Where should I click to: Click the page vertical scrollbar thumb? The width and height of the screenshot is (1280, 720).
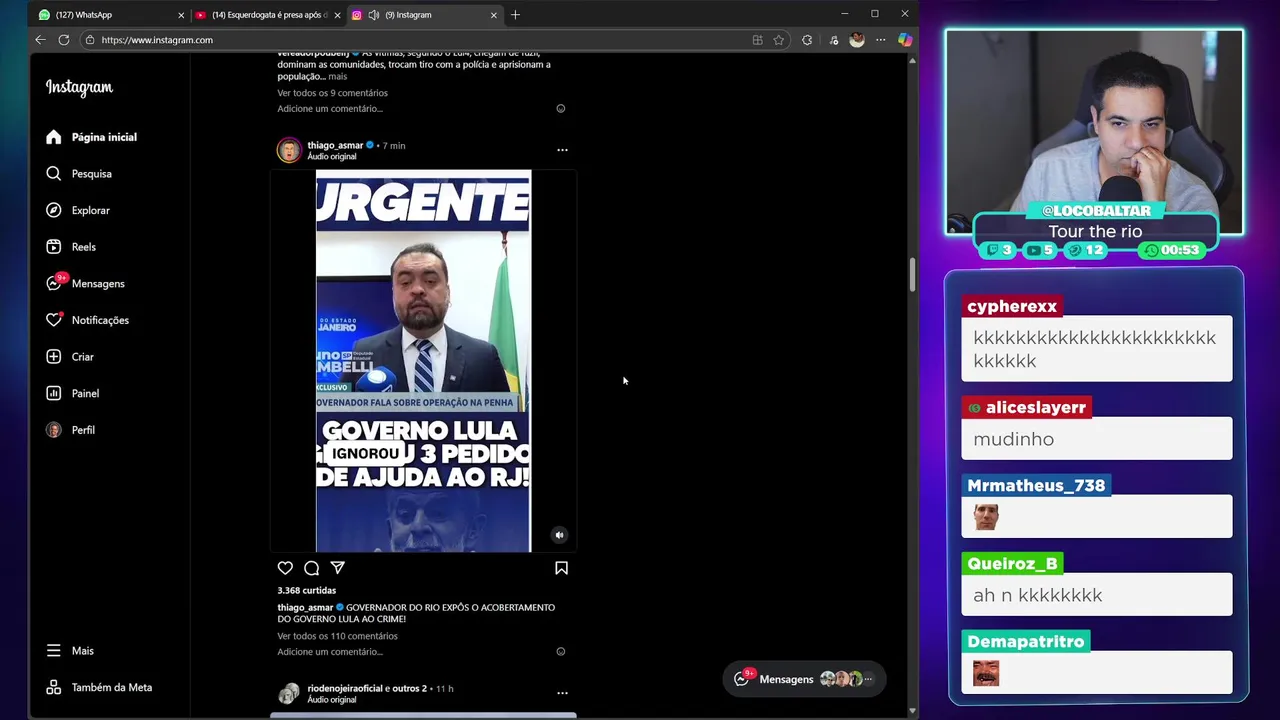(x=912, y=275)
